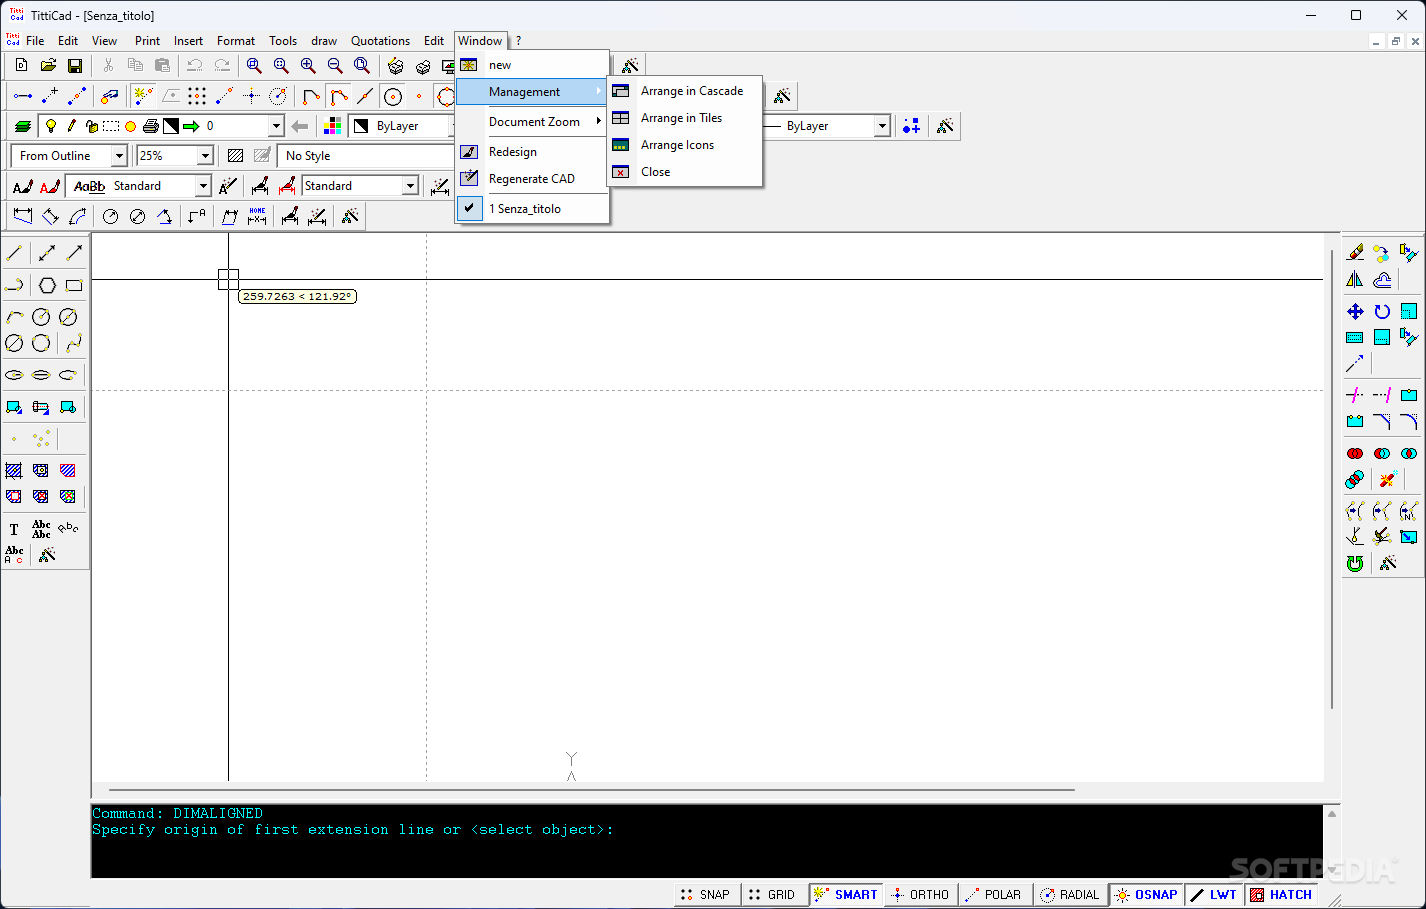Click Close in Management submenu
The width and height of the screenshot is (1426, 909).
point(685,172)
